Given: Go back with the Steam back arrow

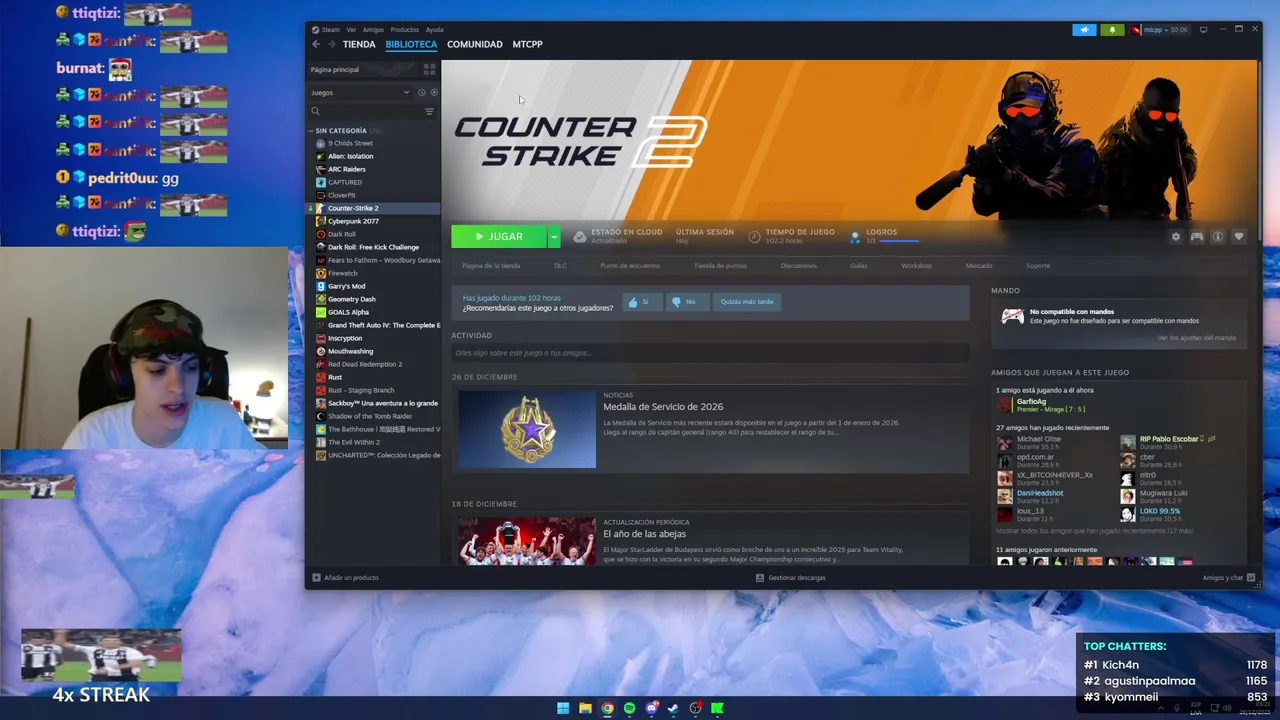Looking at the screenshot, I should click(316, 44).
